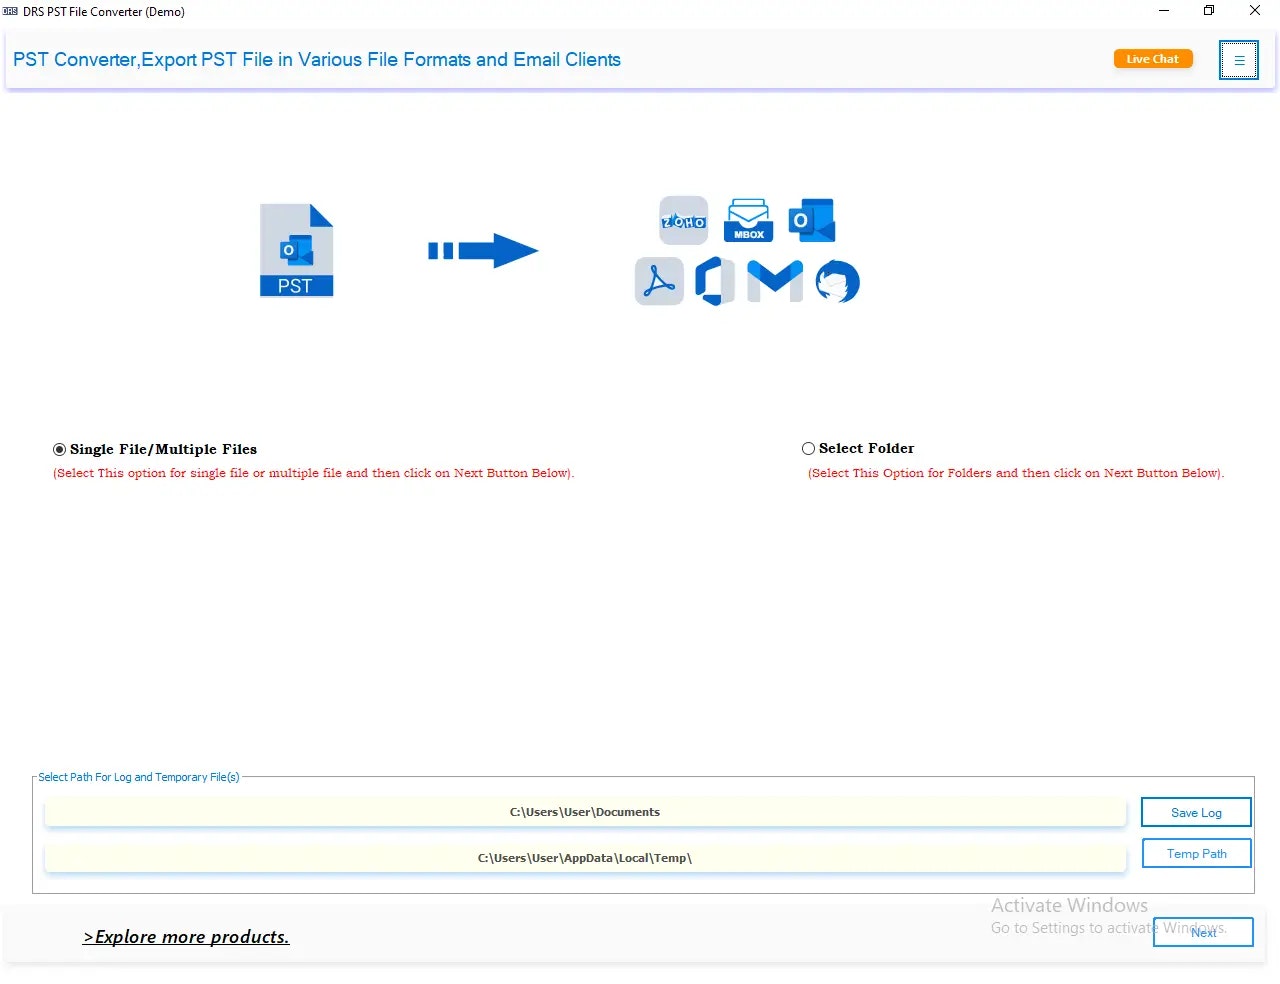Click the Adobe PDF icon

point(659,281)
